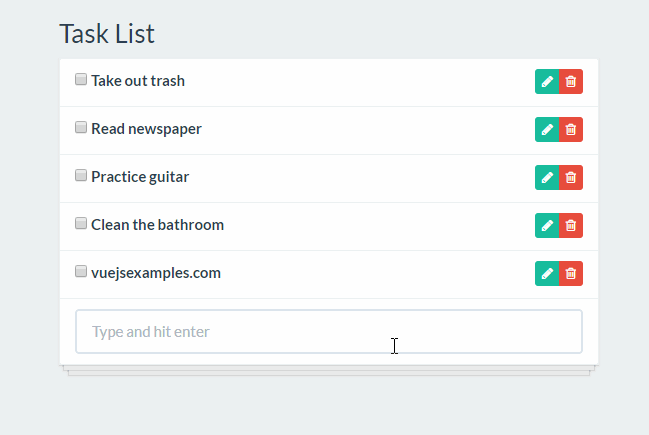Tick the 'Practice guitar' checkbox

pos(81,175)
